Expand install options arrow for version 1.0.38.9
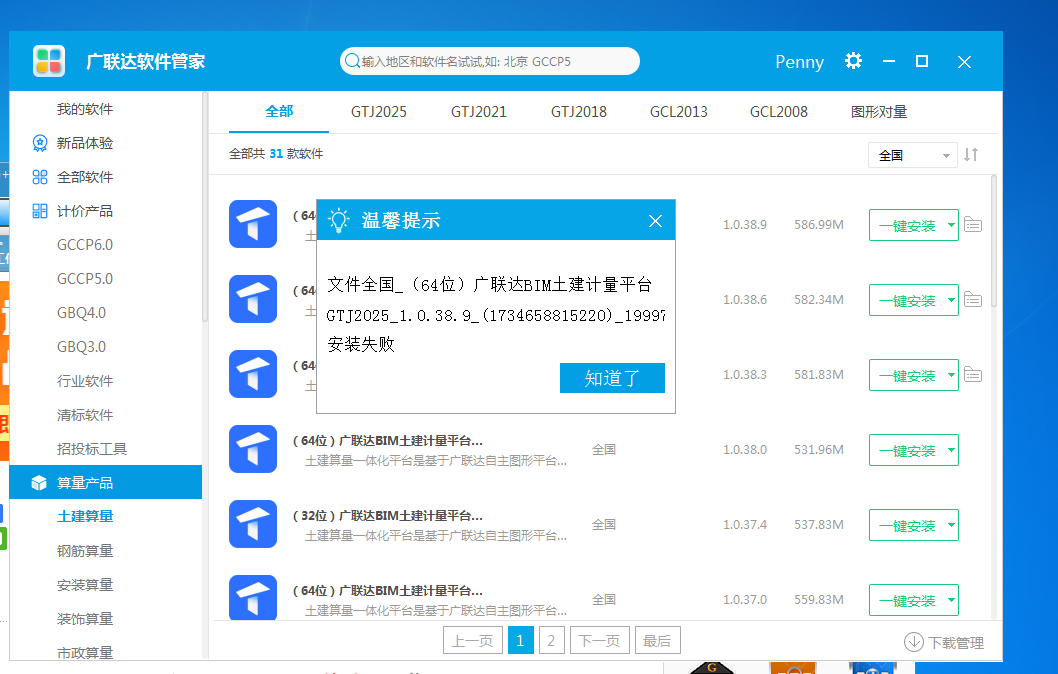The image size is (1058, 674). (951, 225)
